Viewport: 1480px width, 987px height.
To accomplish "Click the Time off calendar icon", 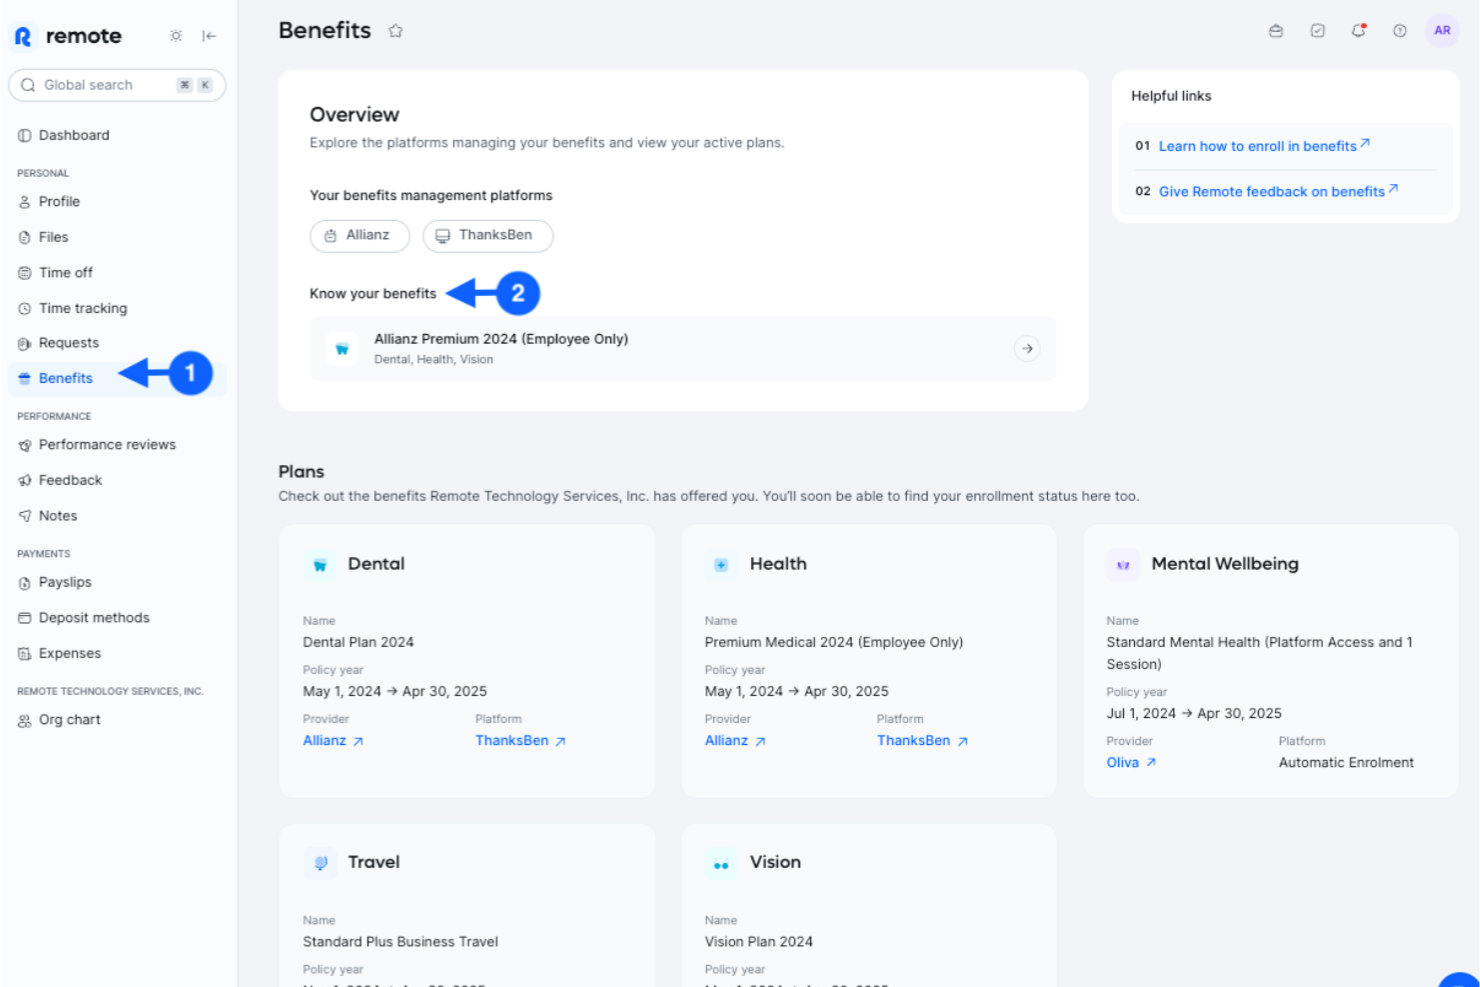I will tap(25, 273).
